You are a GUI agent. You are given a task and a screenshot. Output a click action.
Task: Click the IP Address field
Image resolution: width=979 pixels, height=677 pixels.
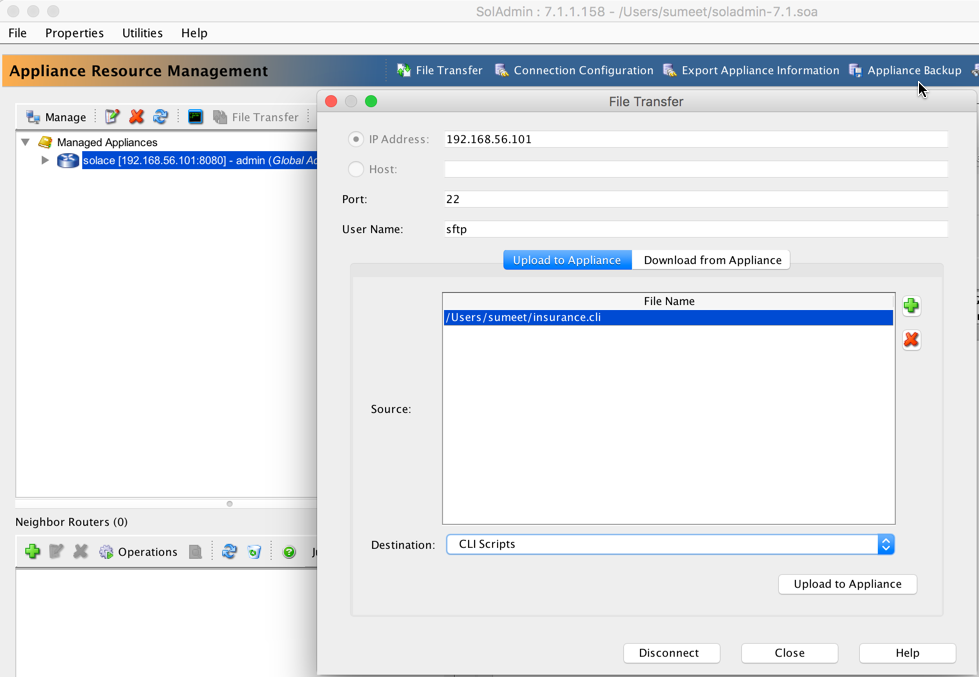point(696,139)
